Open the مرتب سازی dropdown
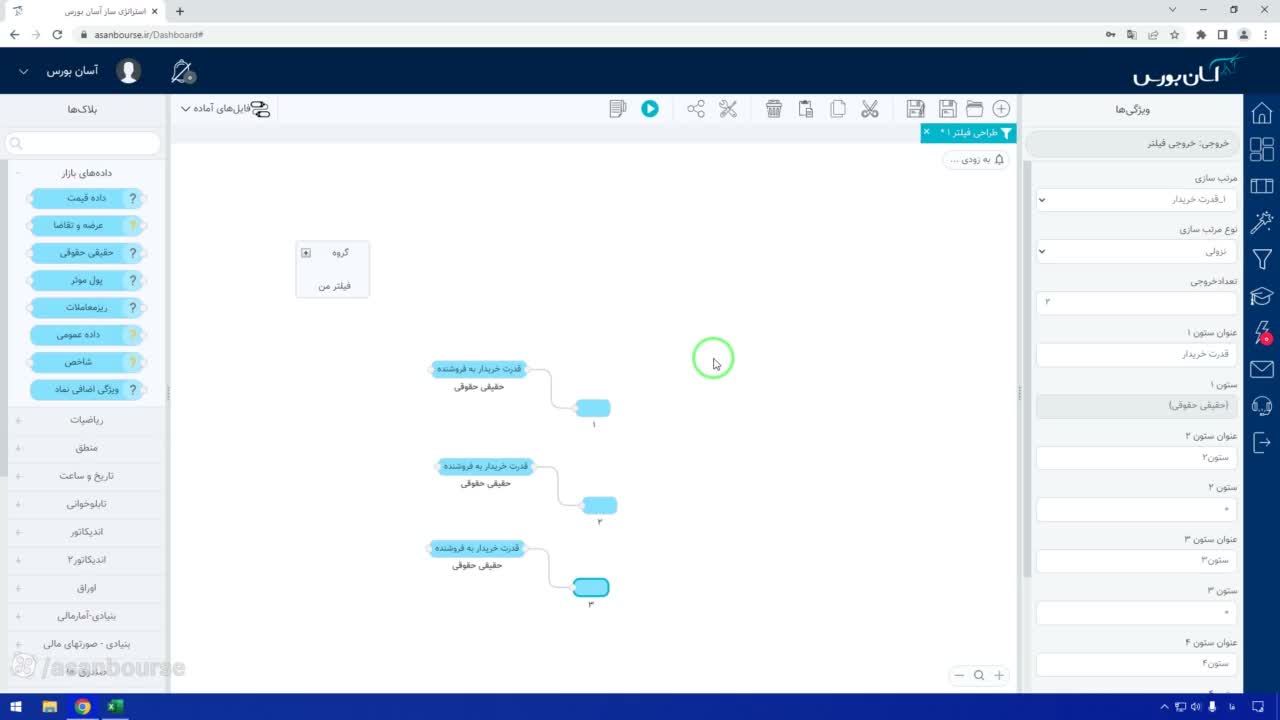The width and height of the screenshot is (1280, 720). click(x=1137, y=199)
